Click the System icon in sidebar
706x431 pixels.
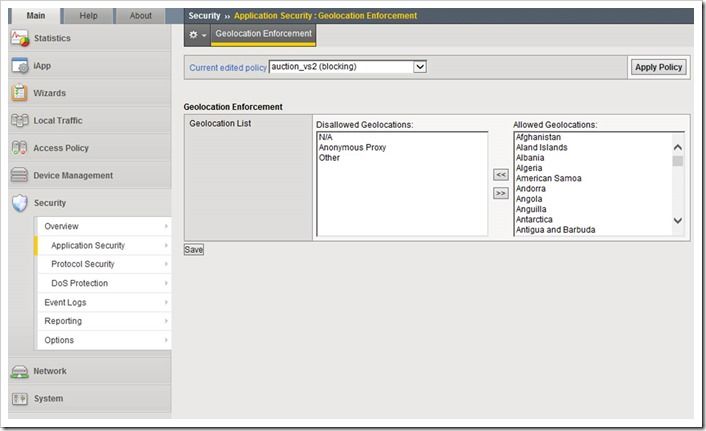tap(20, 398)
